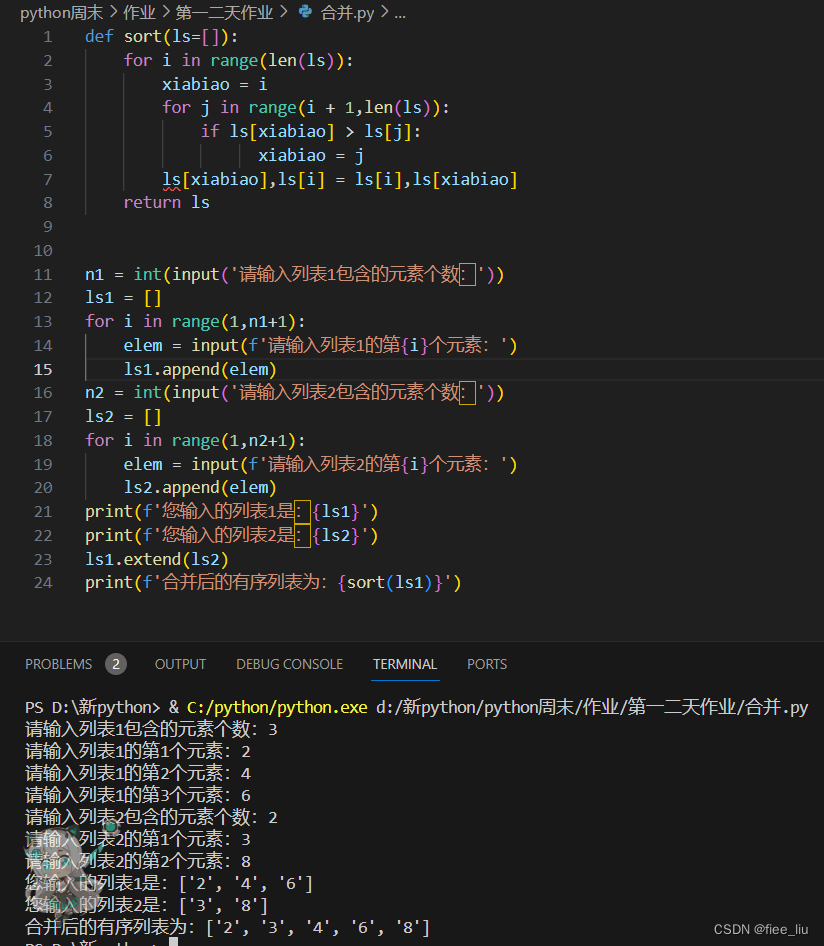Image resolution: width=824 pixels, height=946 pixels.
Task: Click the python周末 breadcrumb segment
Action: [62, 12]
